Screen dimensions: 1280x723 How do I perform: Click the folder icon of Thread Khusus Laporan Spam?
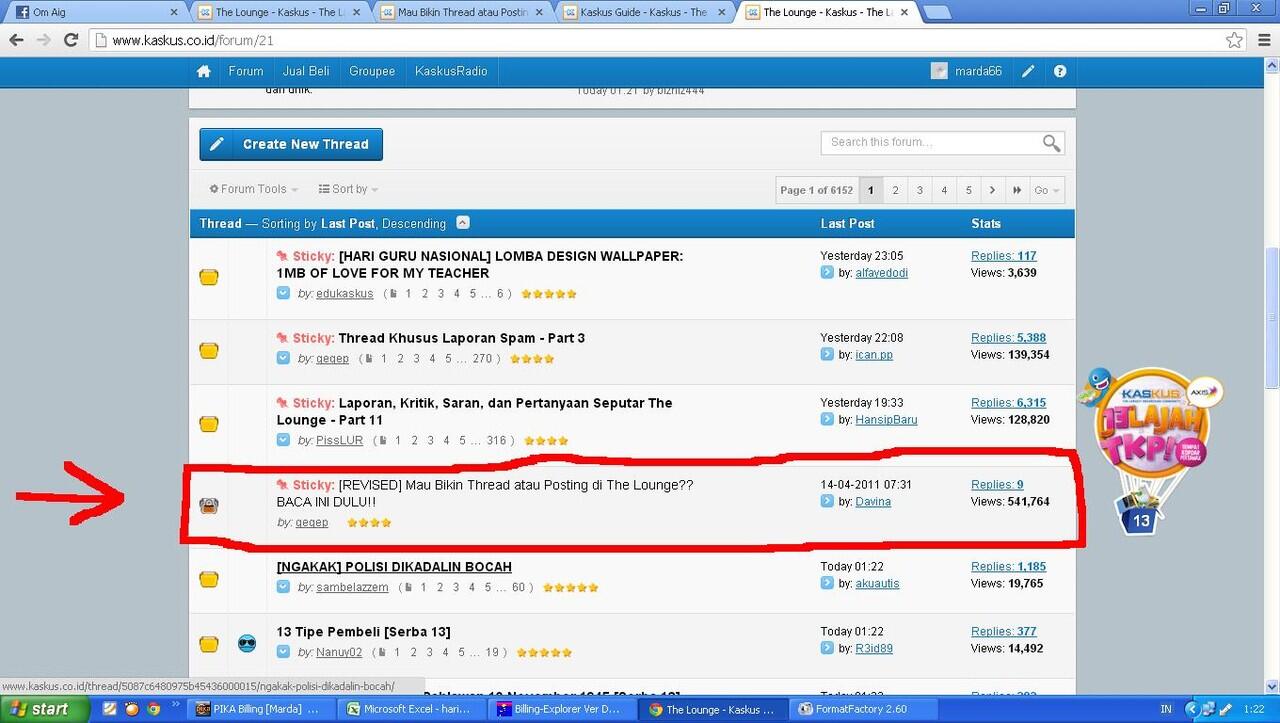coord(208,351)
